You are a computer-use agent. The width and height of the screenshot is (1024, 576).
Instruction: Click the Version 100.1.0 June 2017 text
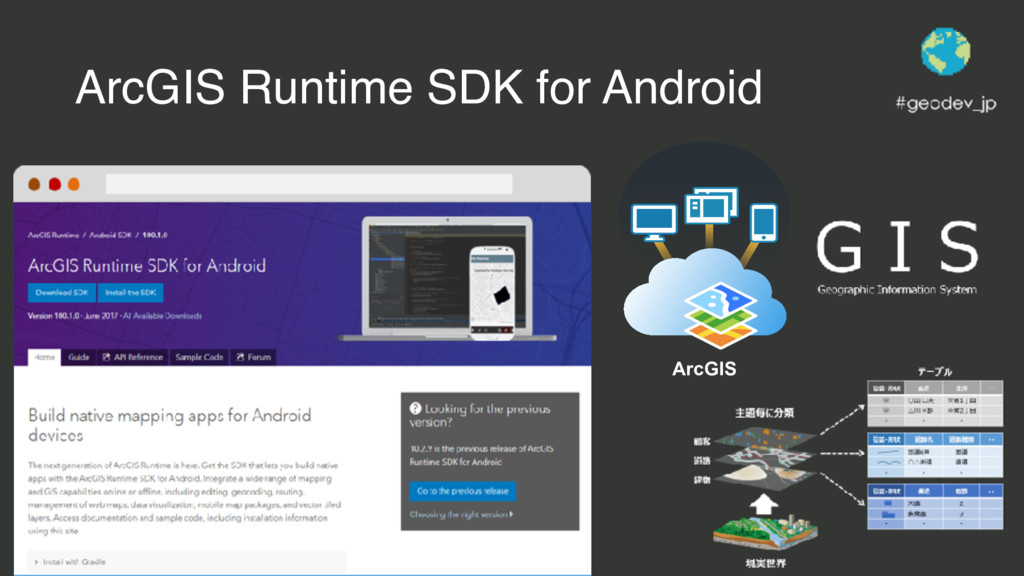point(72,316)
